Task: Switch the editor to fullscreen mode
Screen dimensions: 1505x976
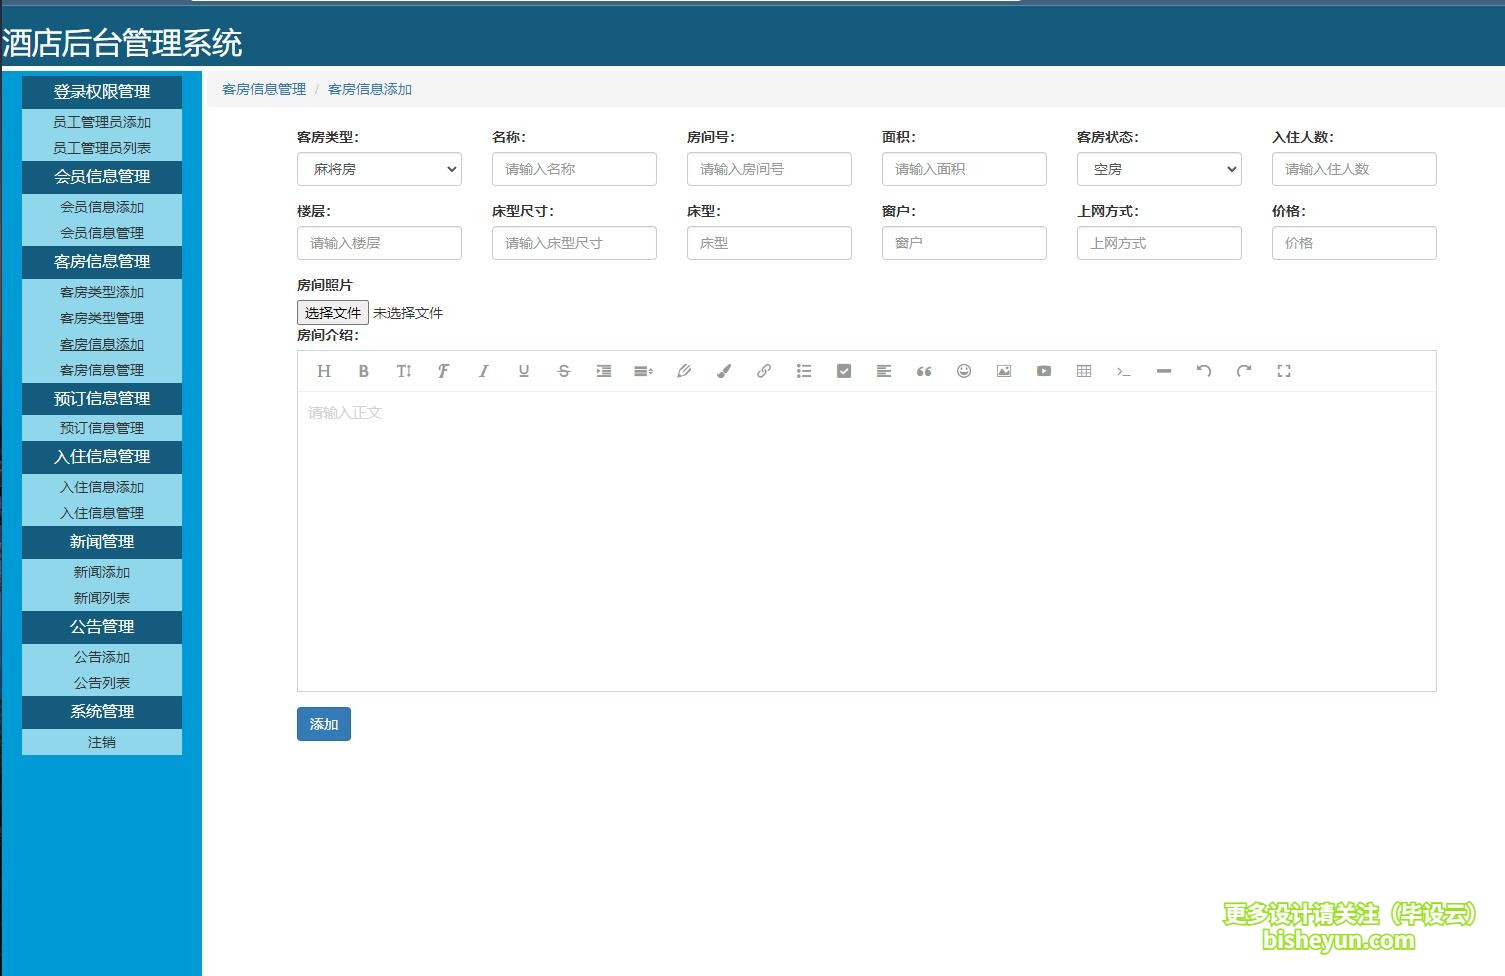Action: pos(1284,371)
